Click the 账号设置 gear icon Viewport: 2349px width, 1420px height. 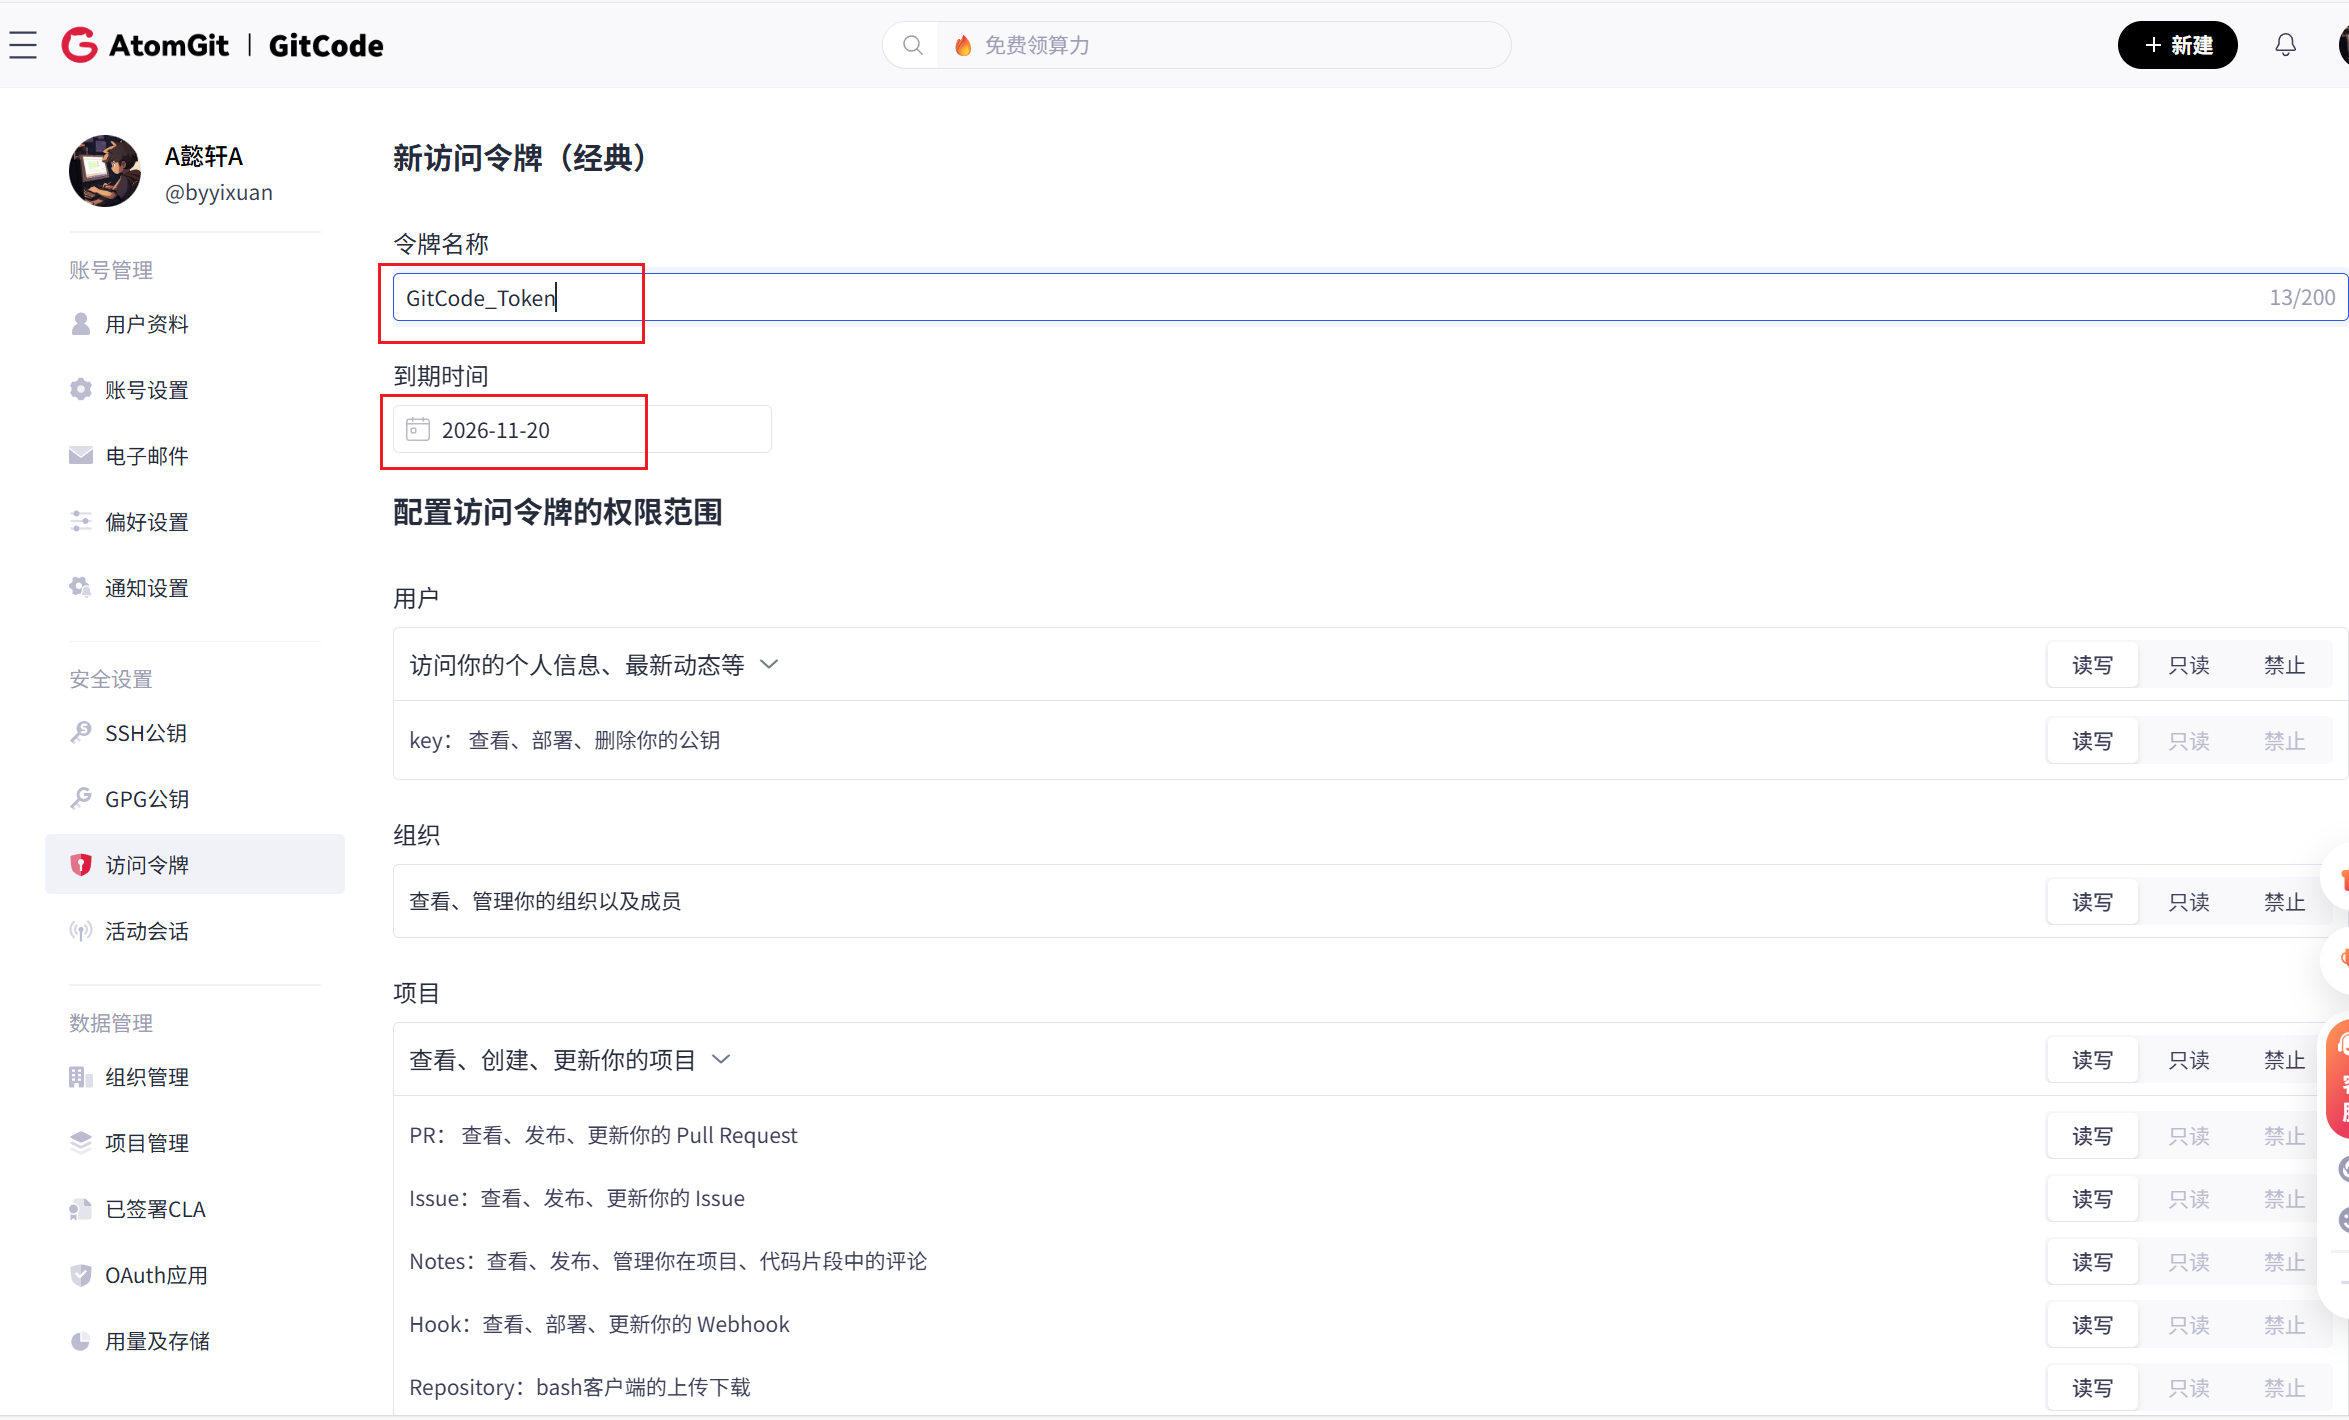pos(81,390)
